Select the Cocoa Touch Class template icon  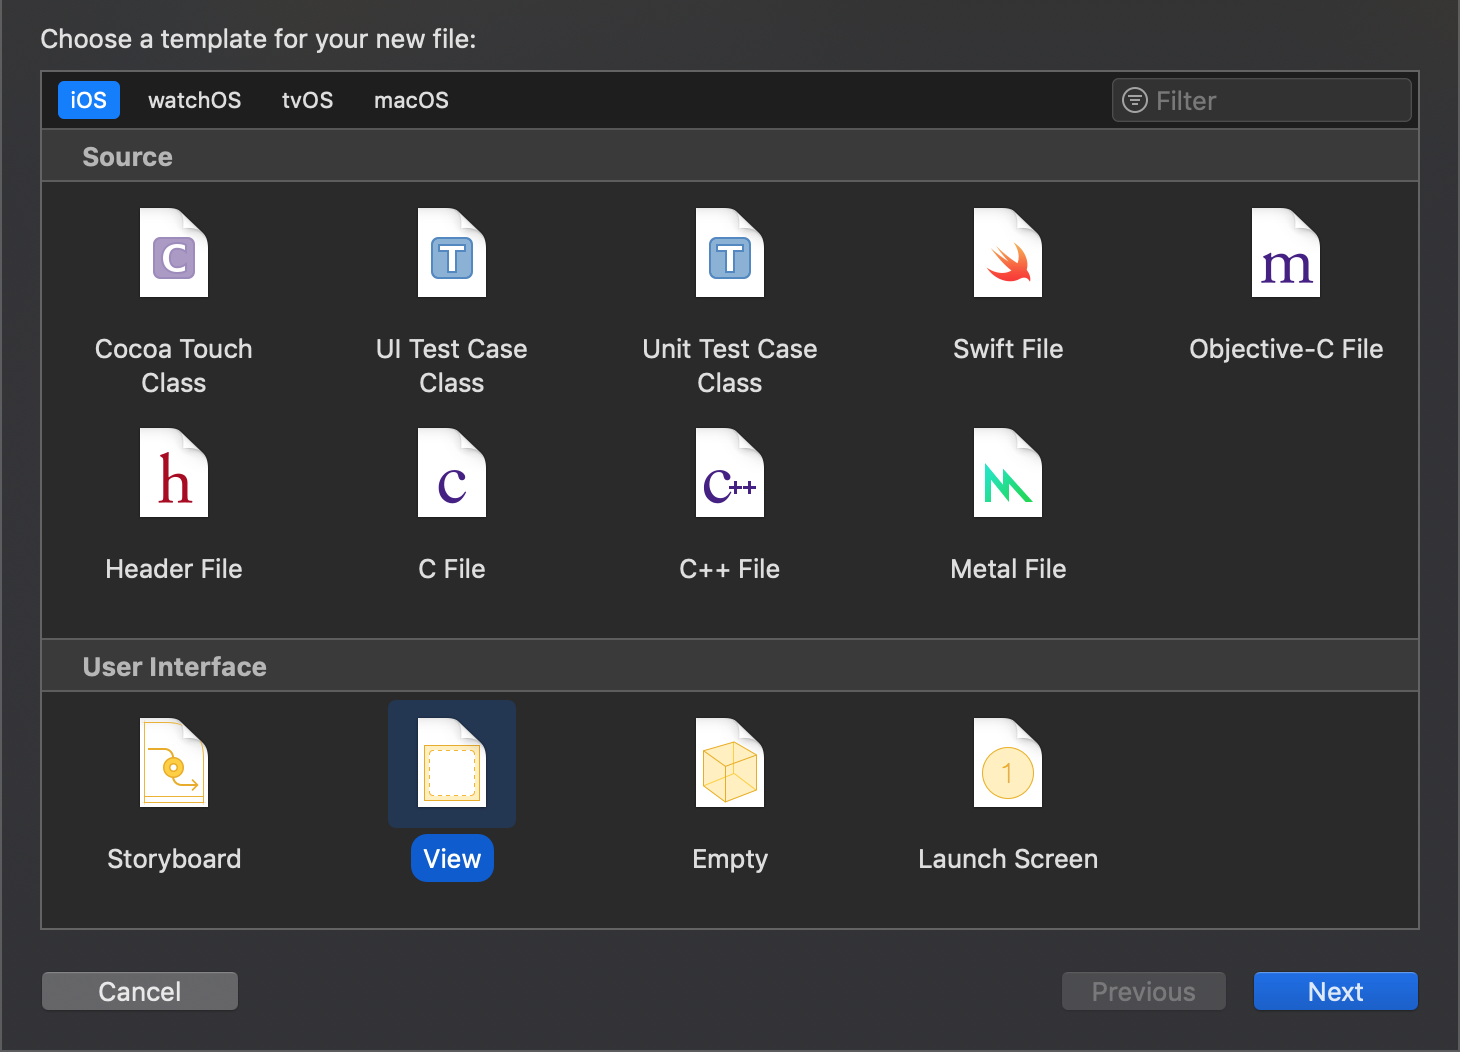[x=174, y=253]
